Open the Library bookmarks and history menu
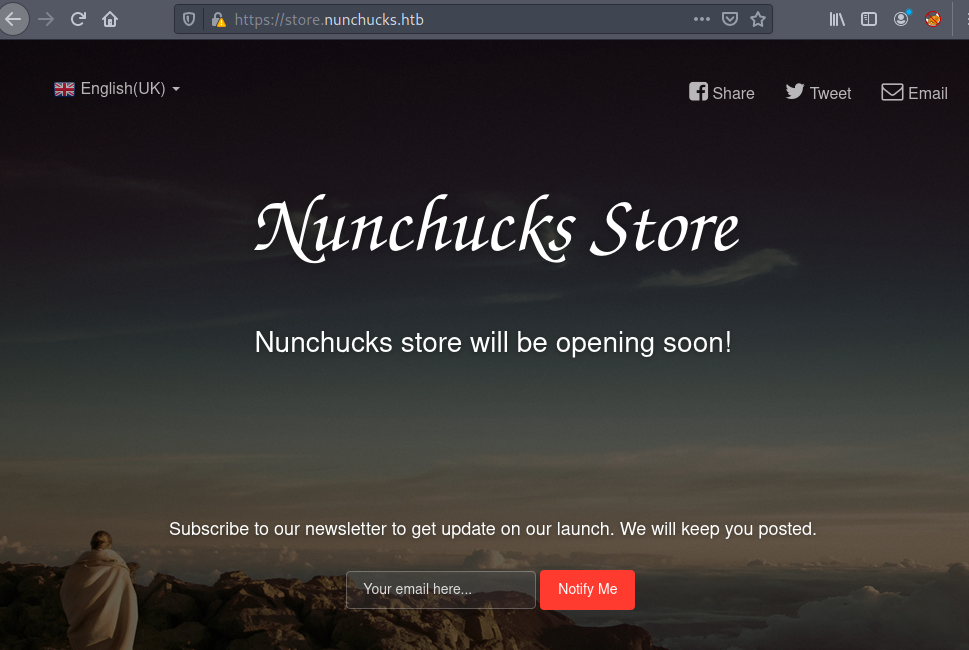 tap(837, 19)
